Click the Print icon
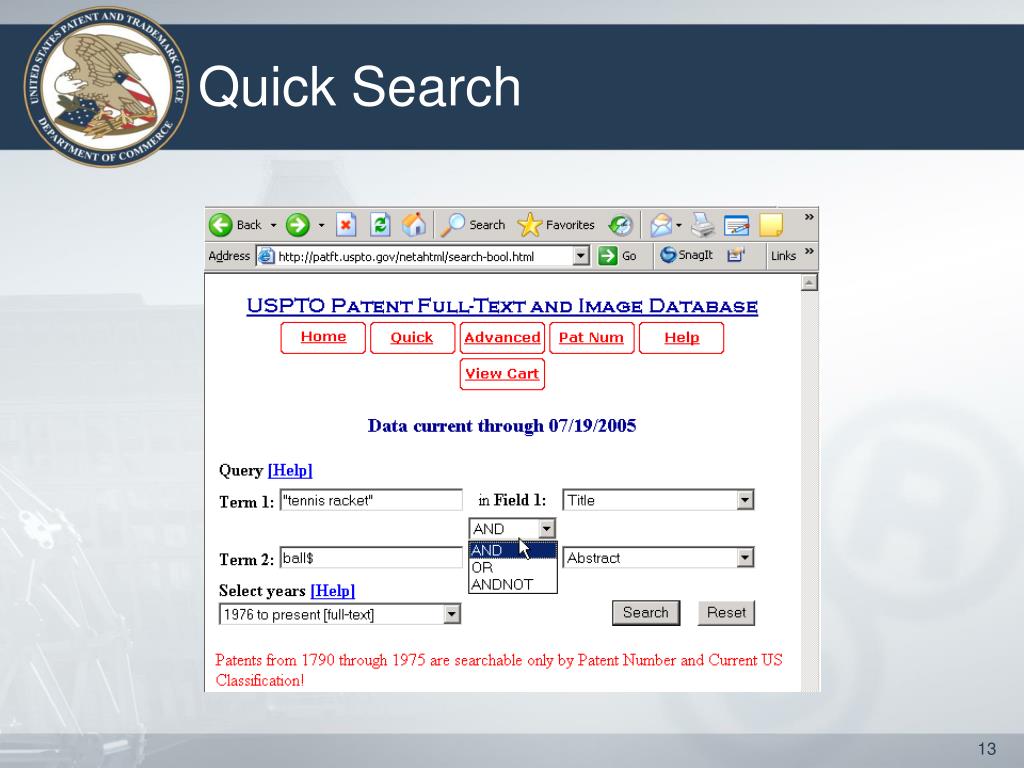 [x=703, y=225]
